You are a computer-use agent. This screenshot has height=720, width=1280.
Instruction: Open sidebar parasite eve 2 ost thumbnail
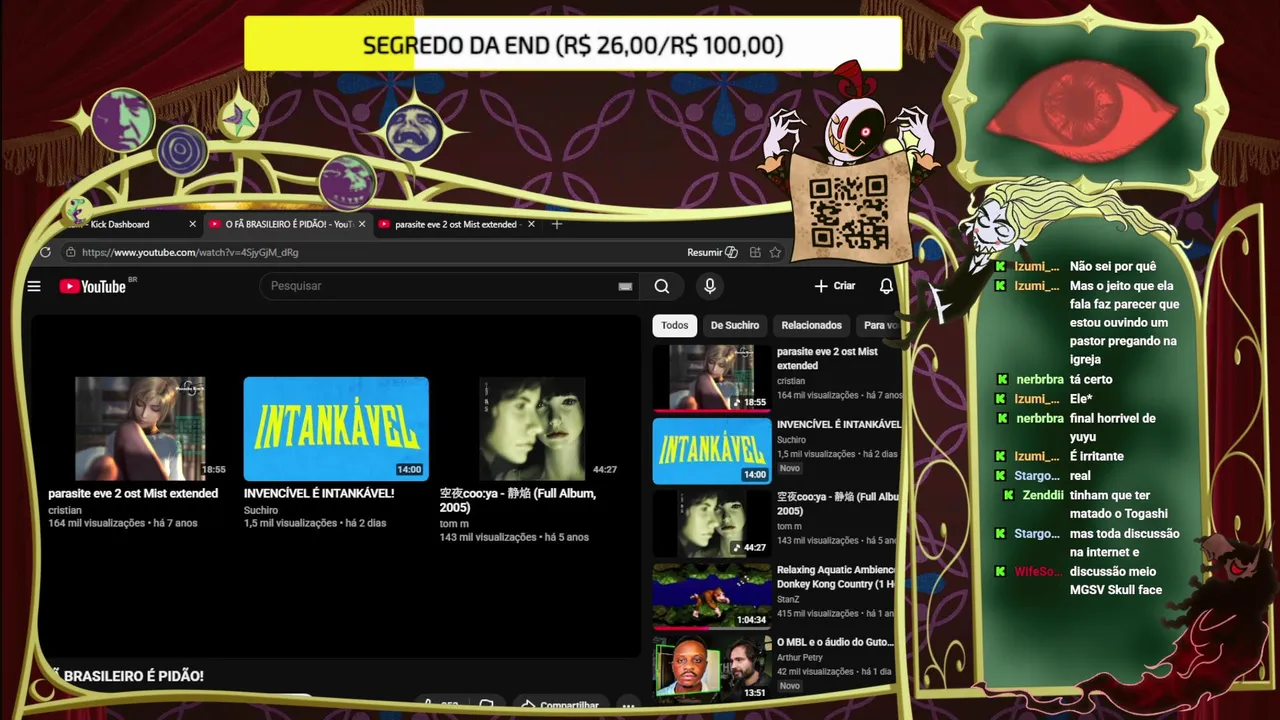(712, 378)
